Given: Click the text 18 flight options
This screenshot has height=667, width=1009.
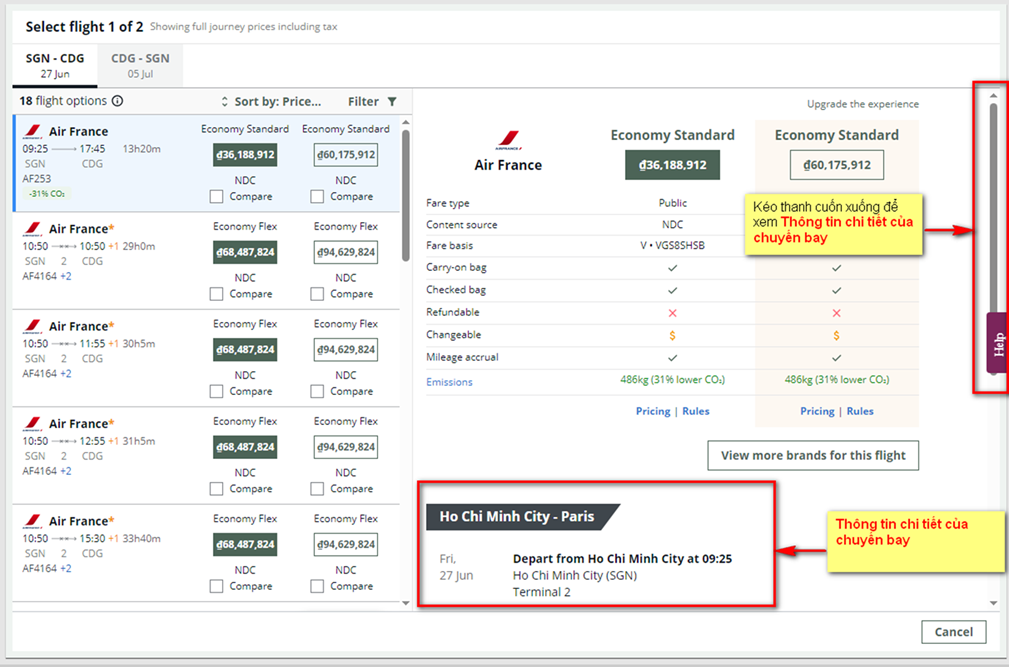Looking at the screenshot, I should point(63,101).
